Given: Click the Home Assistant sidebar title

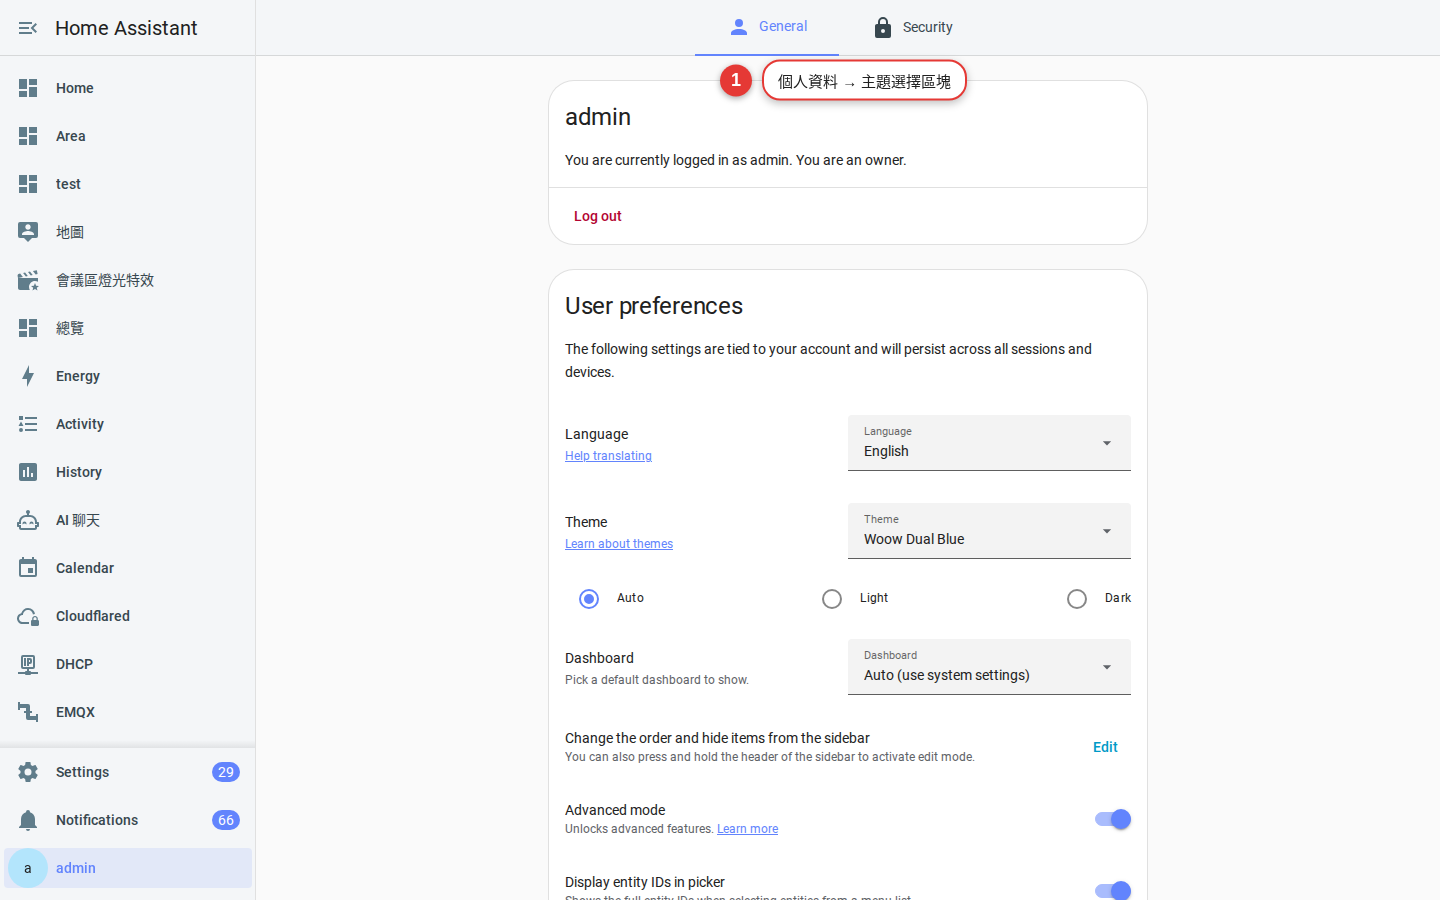Looking at the screenshot, I should coord(126,28).
